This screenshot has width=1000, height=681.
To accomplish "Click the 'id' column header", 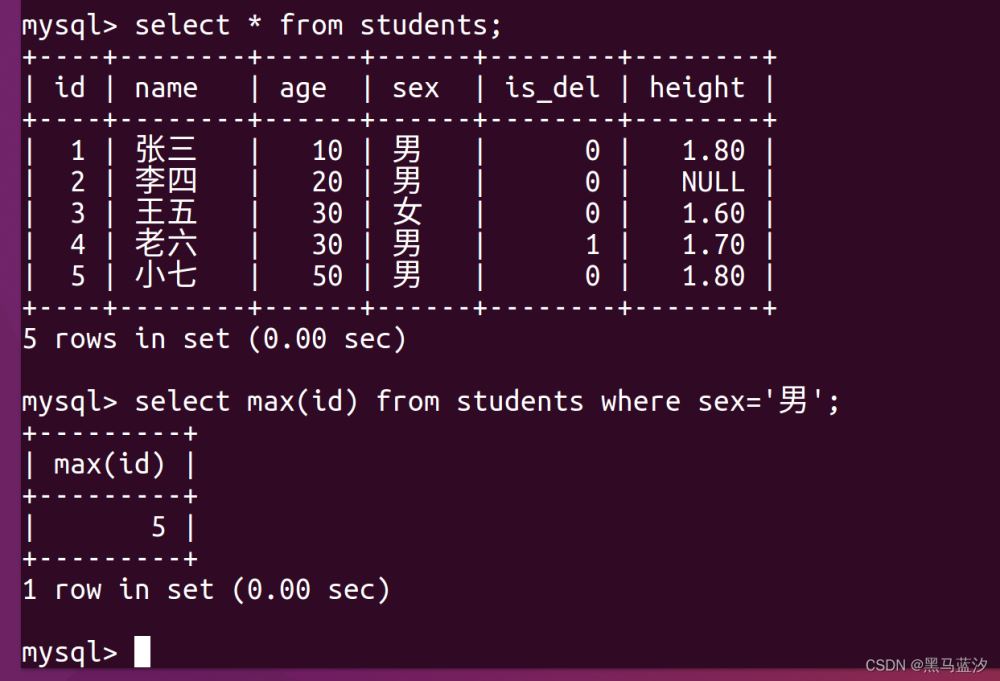I will tap(70, 88).
